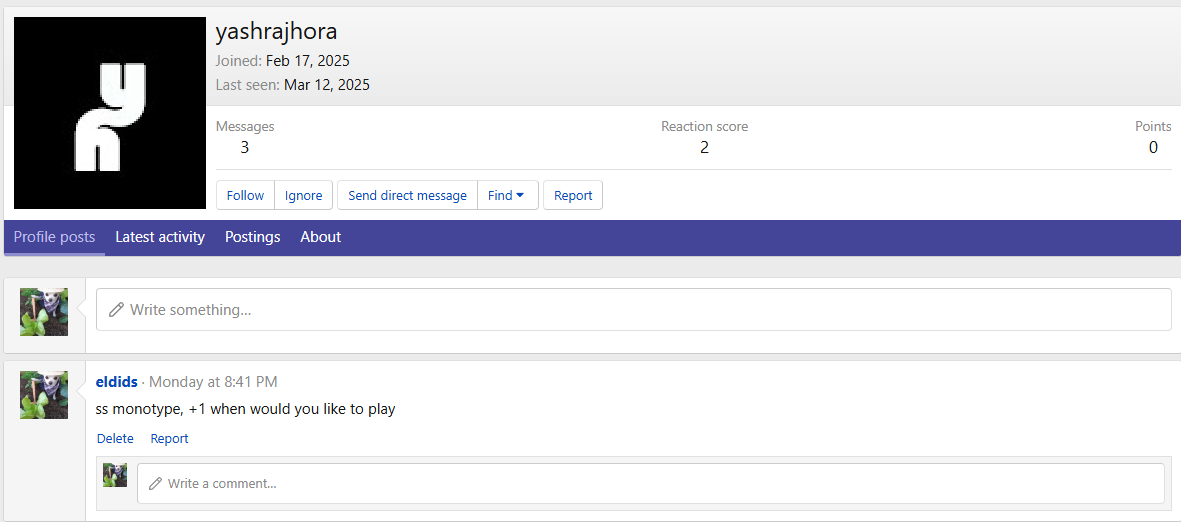The image size is (1181, 522).
Task: Click Last seen Mar 12, 2025
Action: [327, 85]
